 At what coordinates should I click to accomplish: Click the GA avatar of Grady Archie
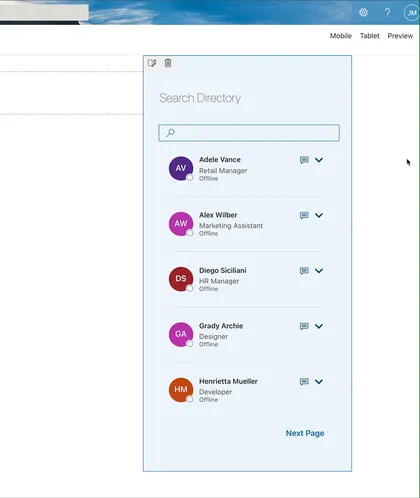[181, 334]
